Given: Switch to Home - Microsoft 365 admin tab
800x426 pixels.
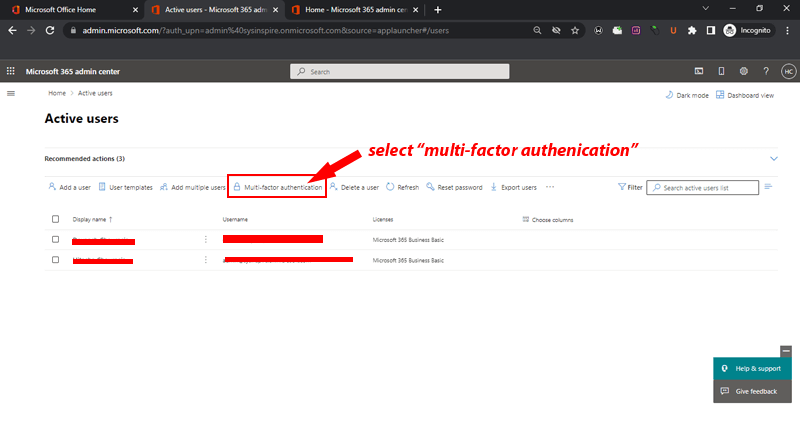Looking at the screenshot, I should [356, 10].
